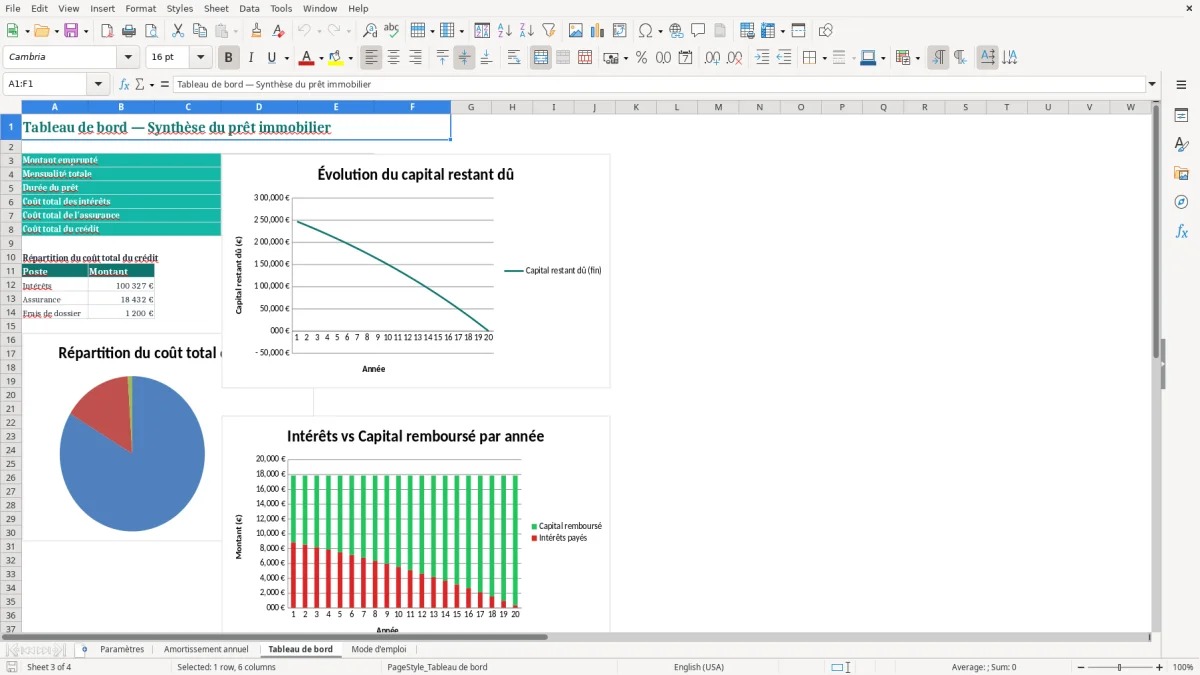The image size is (1200, 675).
Task: Format cell as percent
Action: [x=641, y=58]
